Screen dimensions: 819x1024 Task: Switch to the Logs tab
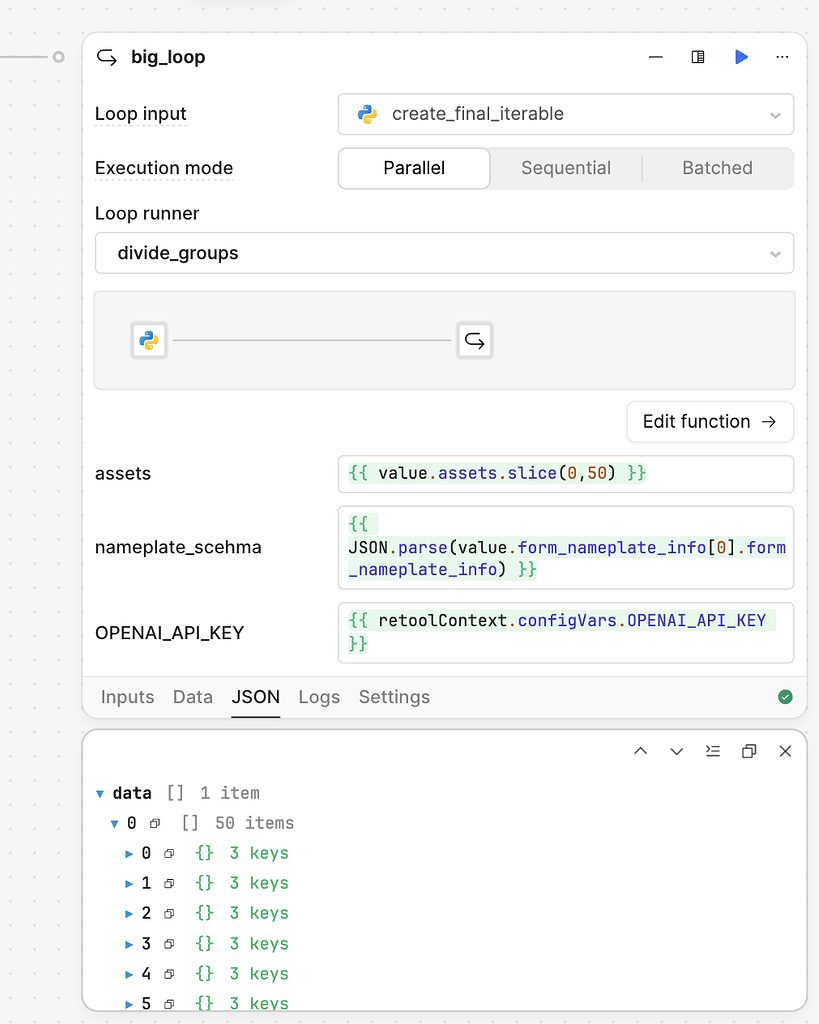click(x=319, y=697)
